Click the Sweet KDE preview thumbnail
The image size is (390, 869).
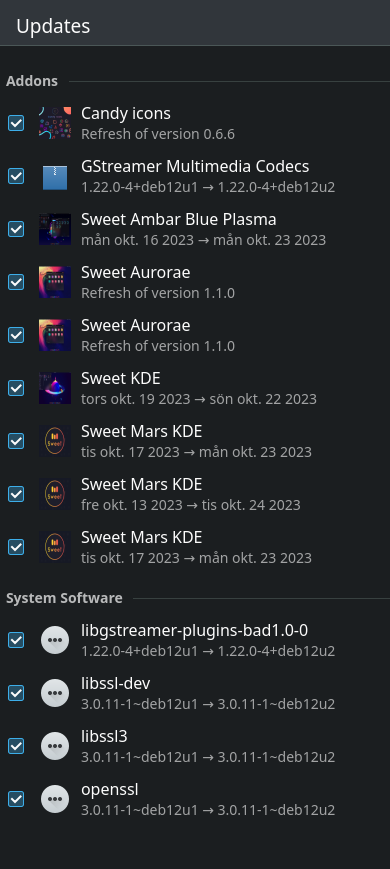pyautogui.click(x=55, y=388)
